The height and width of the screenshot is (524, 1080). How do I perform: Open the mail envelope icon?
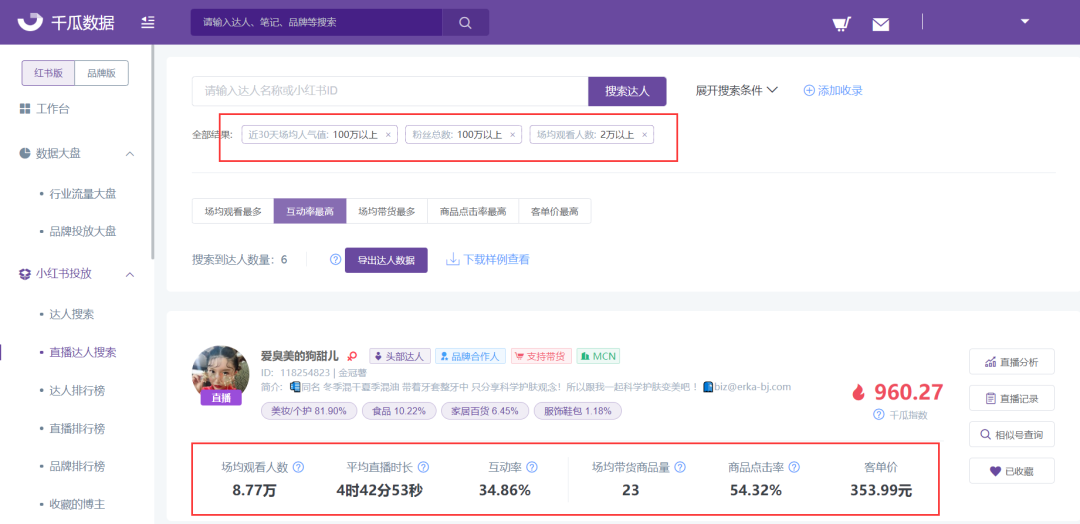pos(880,24)
